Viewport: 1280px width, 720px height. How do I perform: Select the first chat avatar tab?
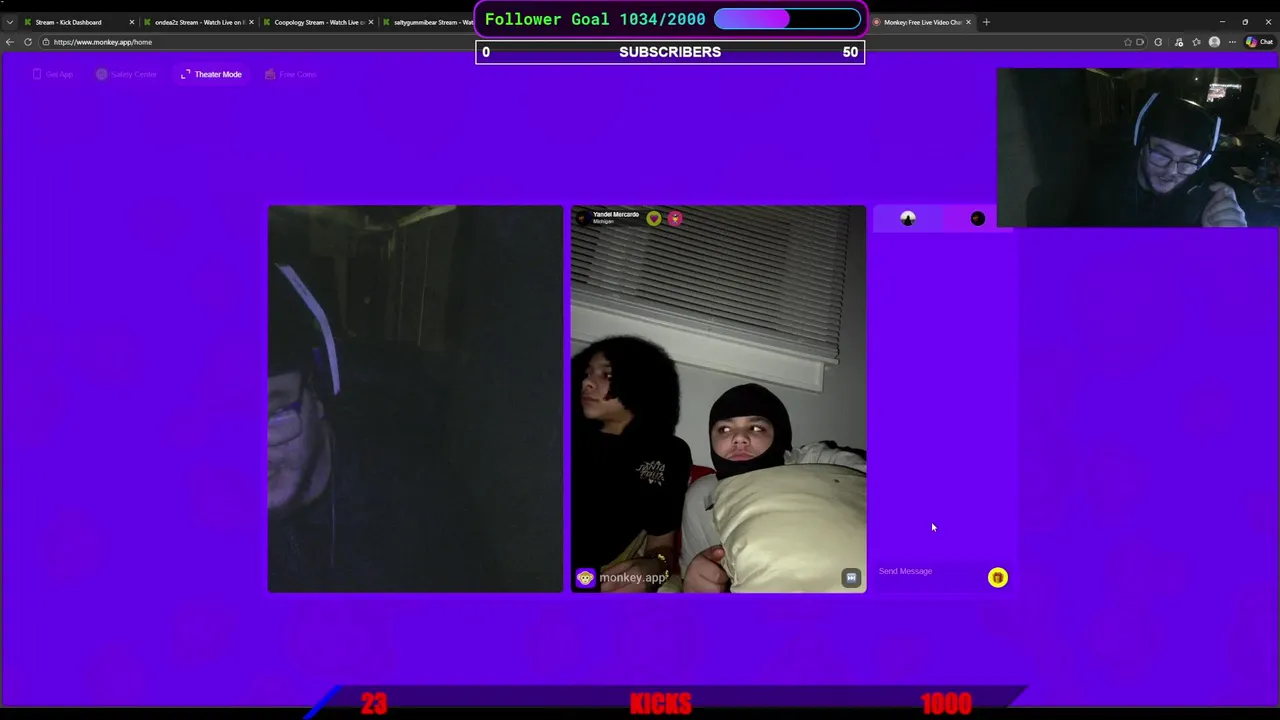(908, 219)
